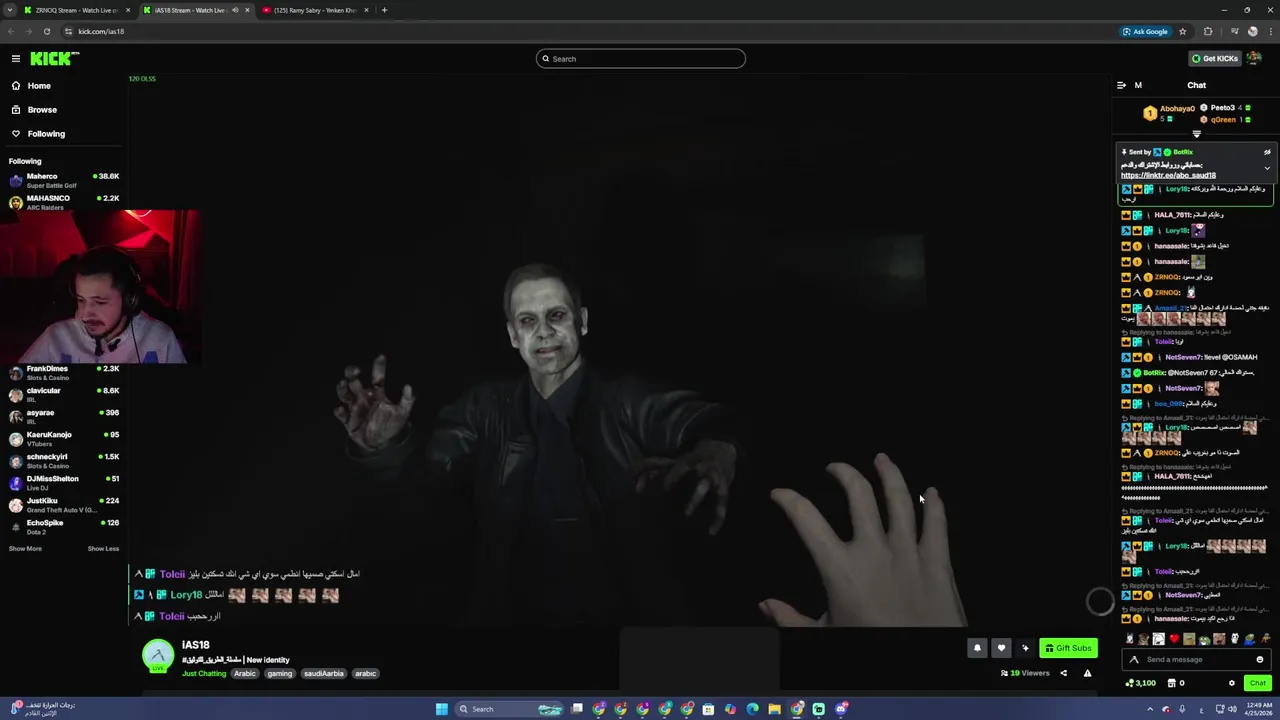Toggle the heart follow button
The width and height of the screenshot is (1280, 720).
(1001, 648)
